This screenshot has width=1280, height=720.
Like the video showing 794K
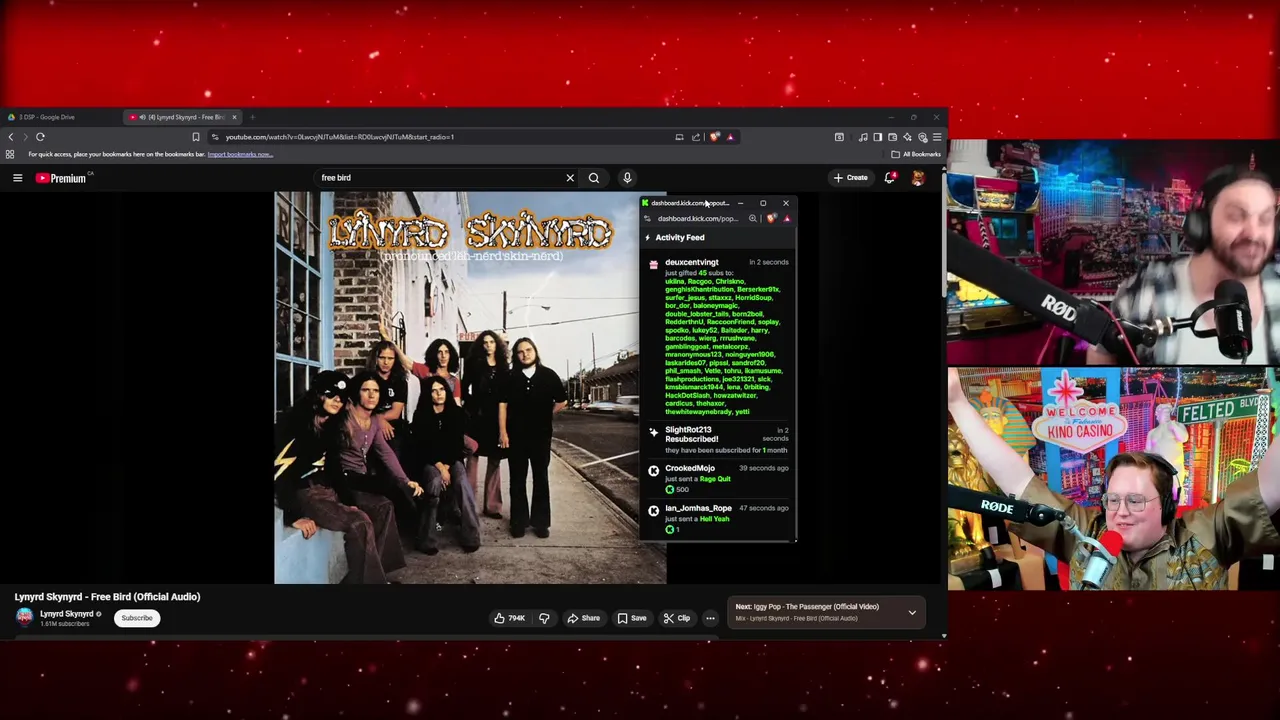pyautogui.click(x=510, y=618)
